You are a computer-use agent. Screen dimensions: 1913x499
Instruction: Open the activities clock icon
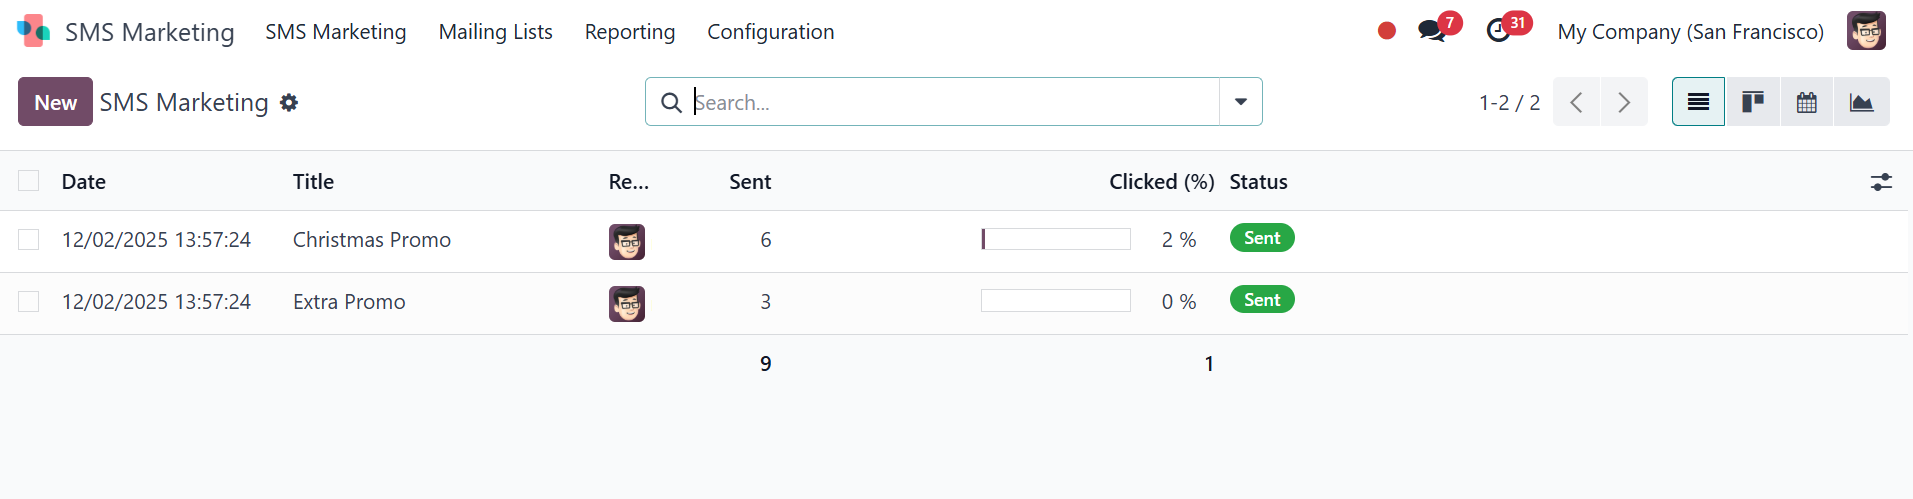(1499, 31)
